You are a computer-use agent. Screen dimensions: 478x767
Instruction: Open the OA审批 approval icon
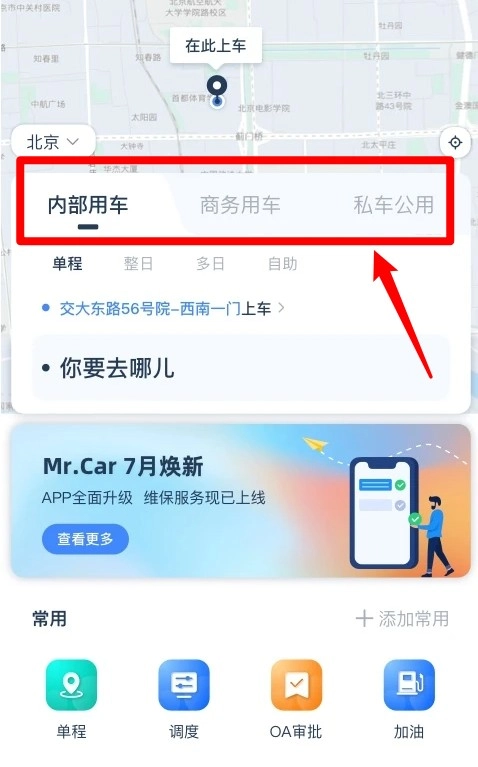point(296,685)
